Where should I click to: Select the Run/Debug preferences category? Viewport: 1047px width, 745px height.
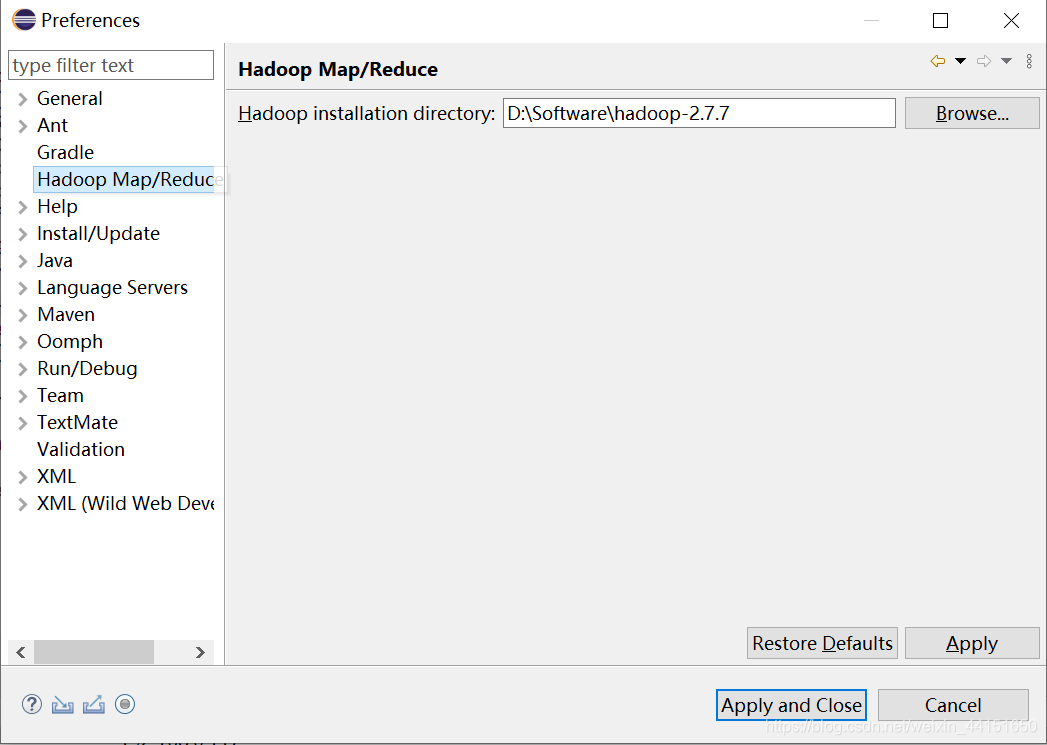pyautogui.click(x=87, y=368)
